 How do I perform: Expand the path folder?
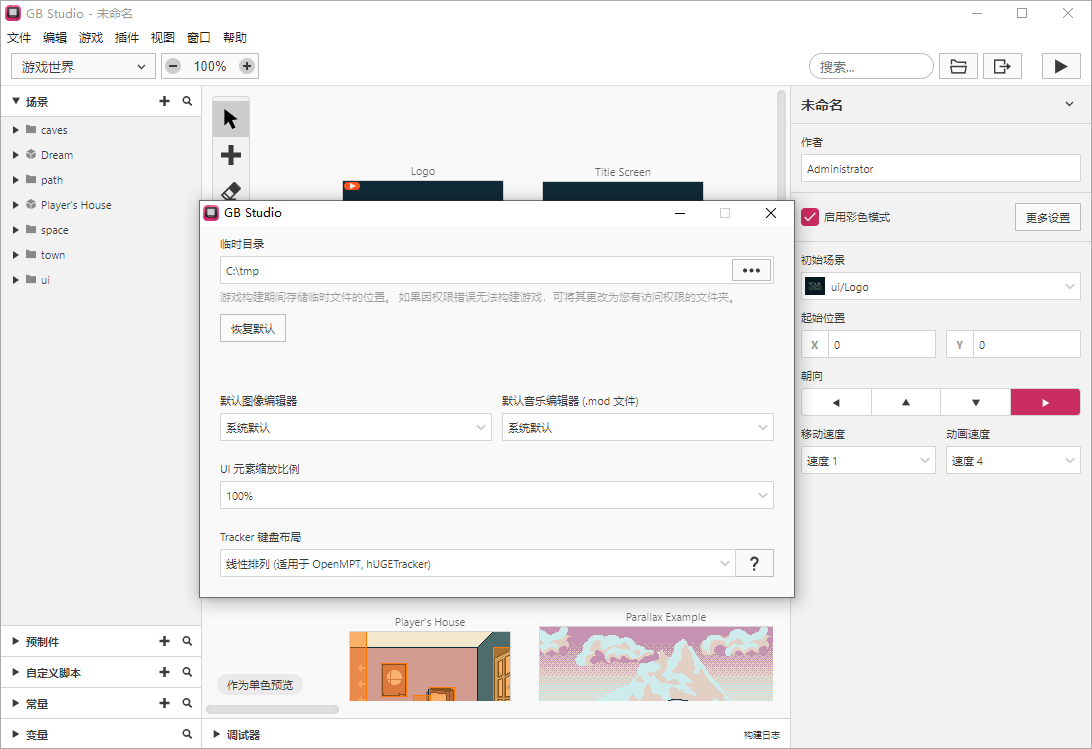point(16,180)
